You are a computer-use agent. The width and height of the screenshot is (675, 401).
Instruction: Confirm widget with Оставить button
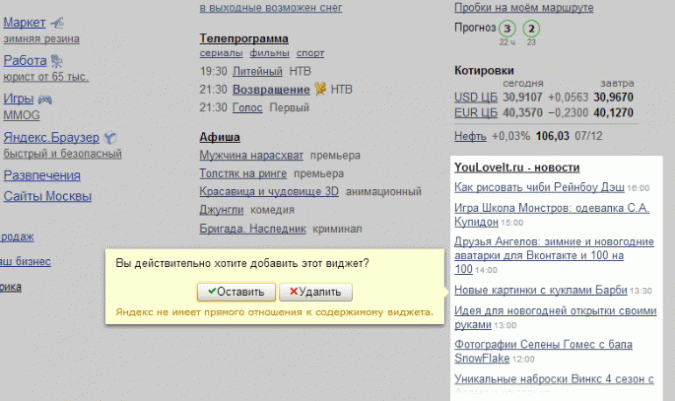point(236,292)
